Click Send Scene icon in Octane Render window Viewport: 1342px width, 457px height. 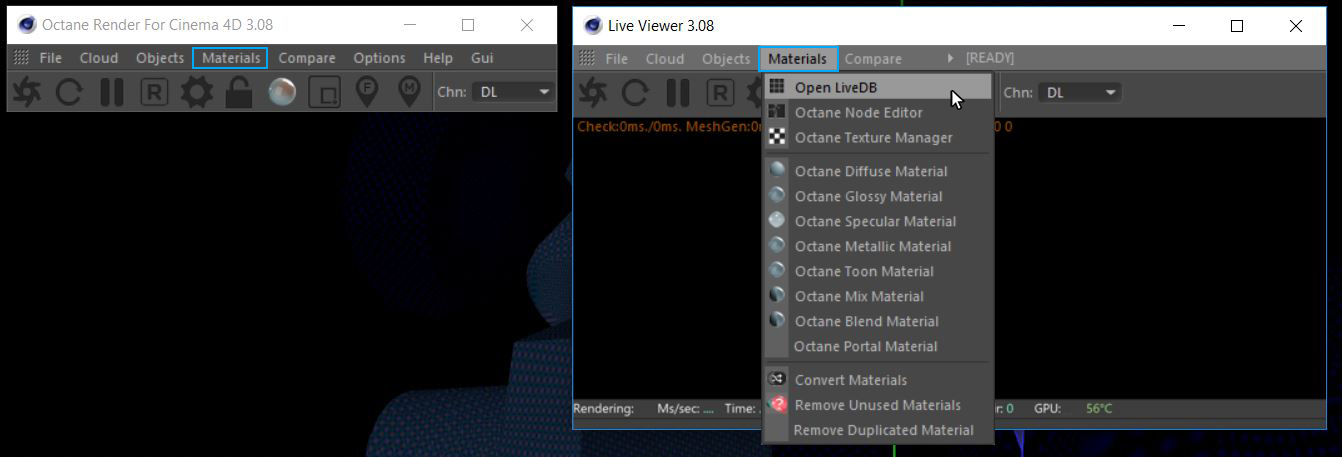click(27, 92)
